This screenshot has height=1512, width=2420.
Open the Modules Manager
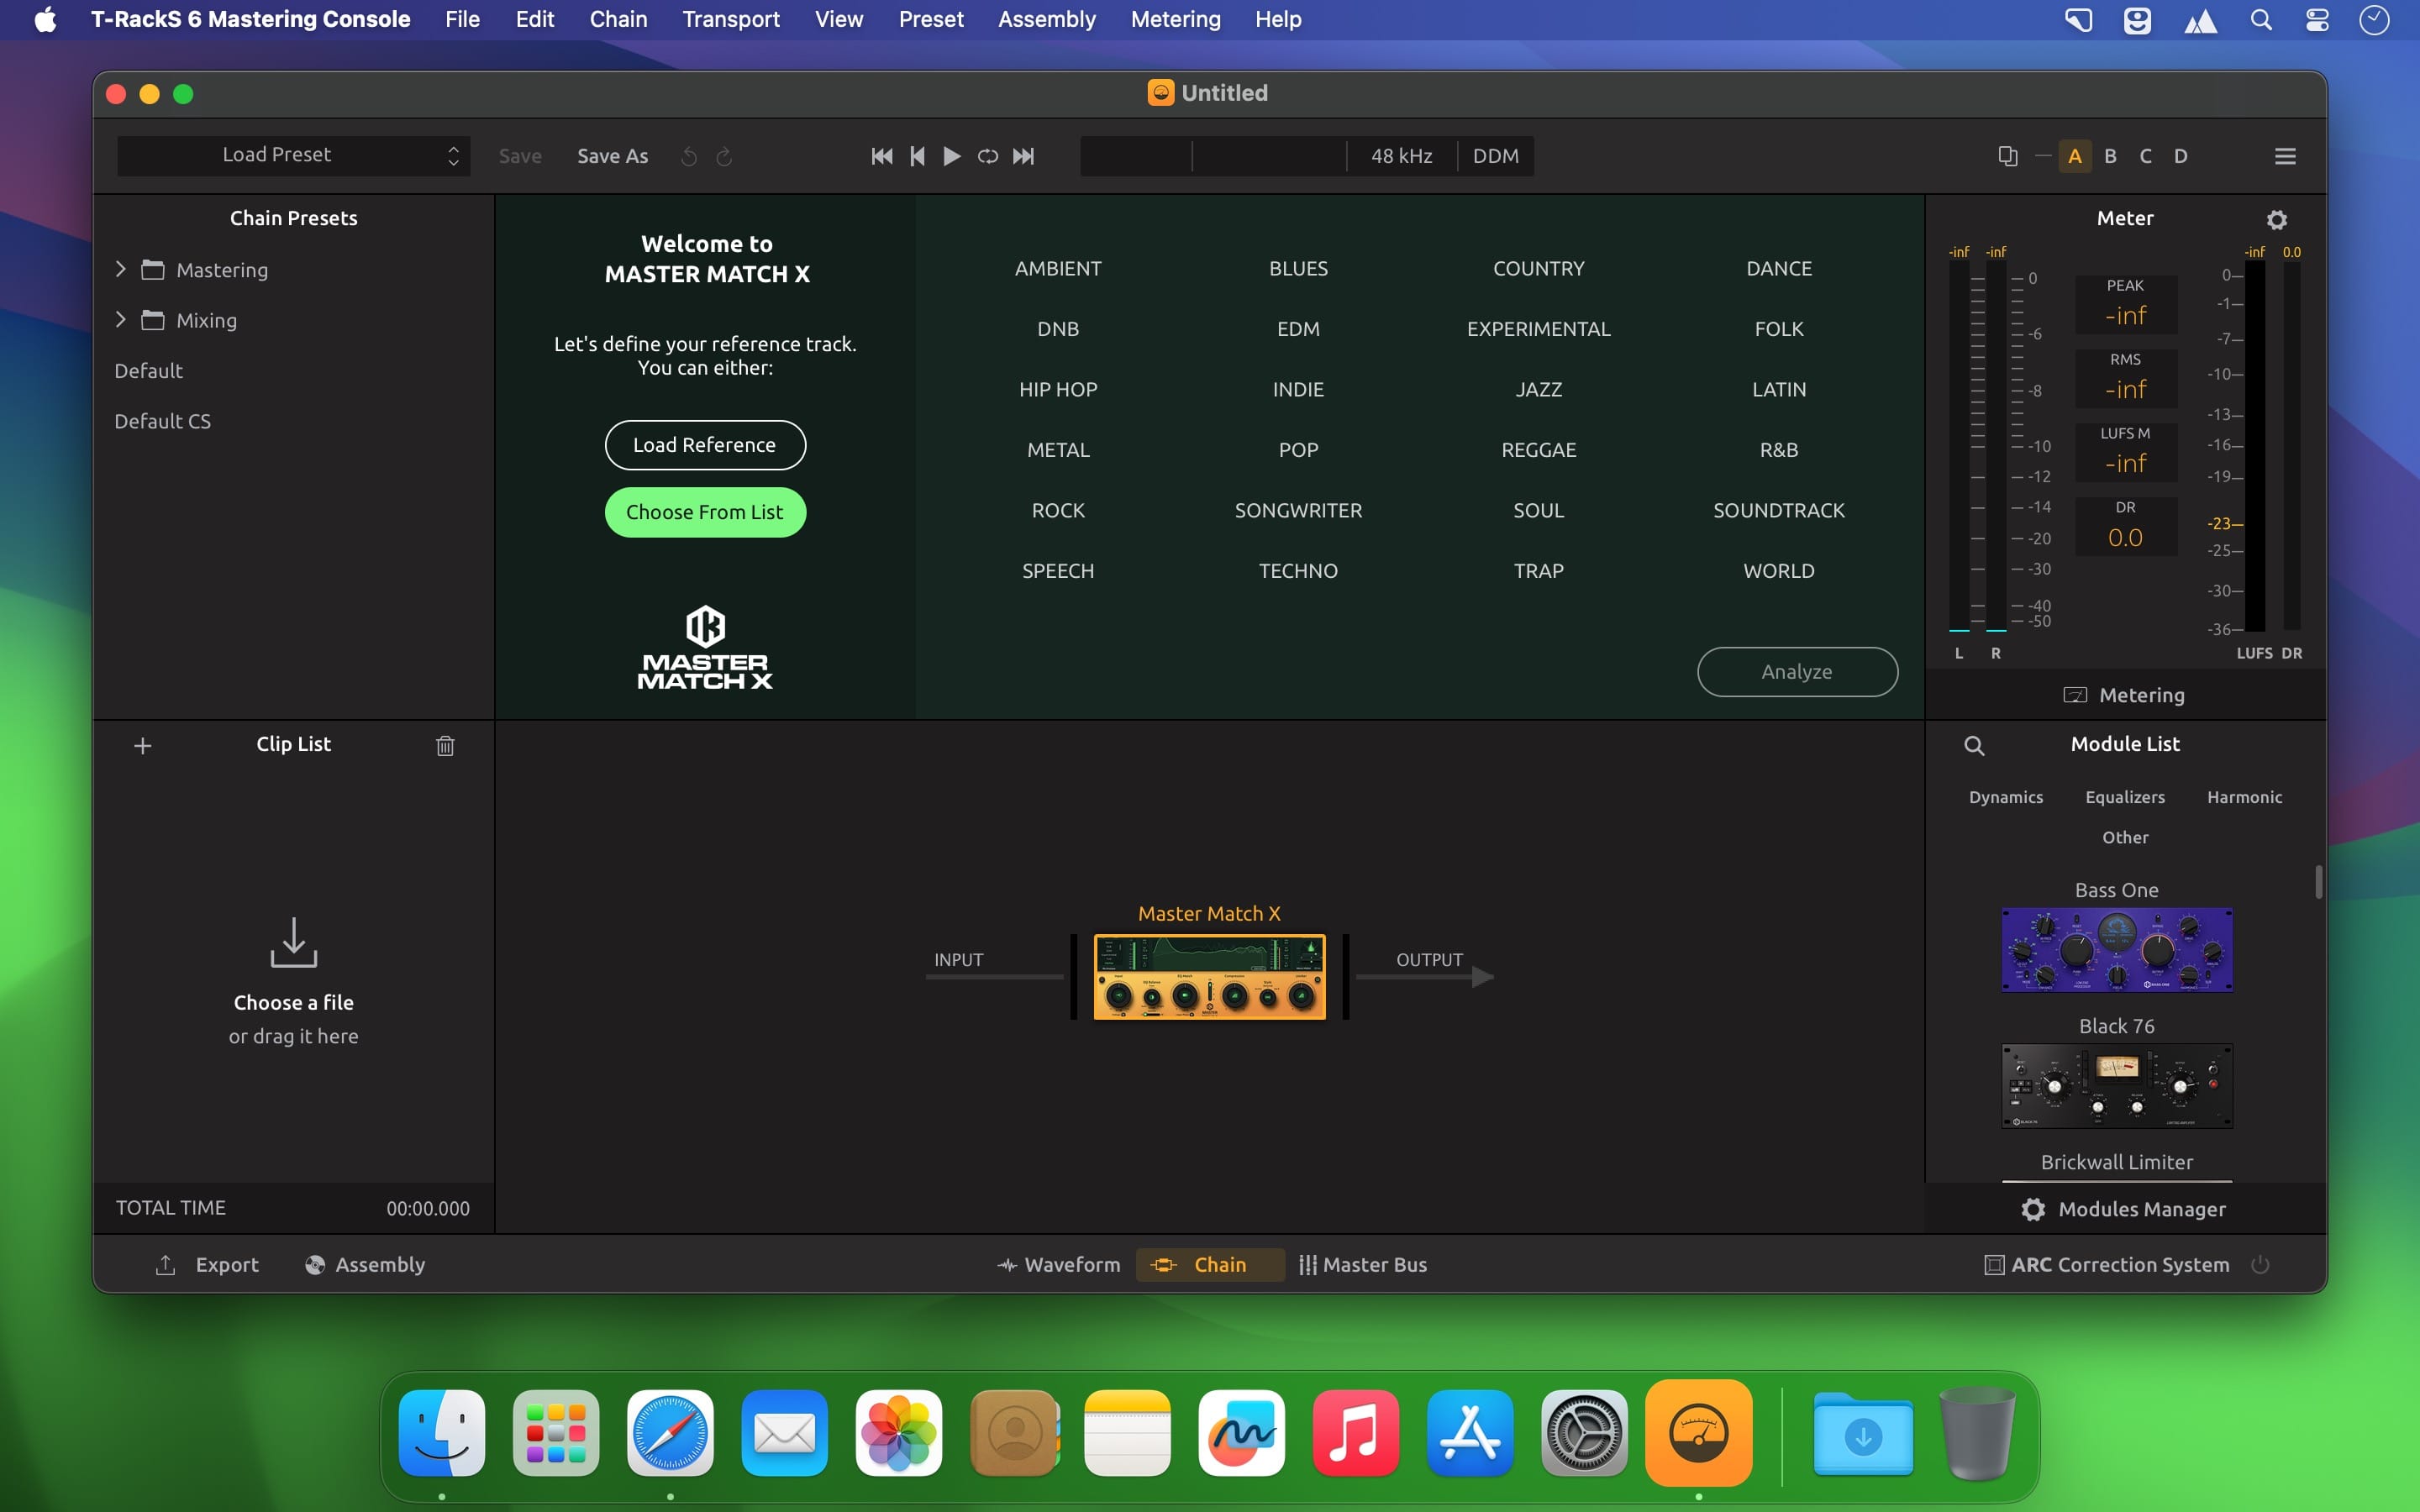point(2124,1209)
